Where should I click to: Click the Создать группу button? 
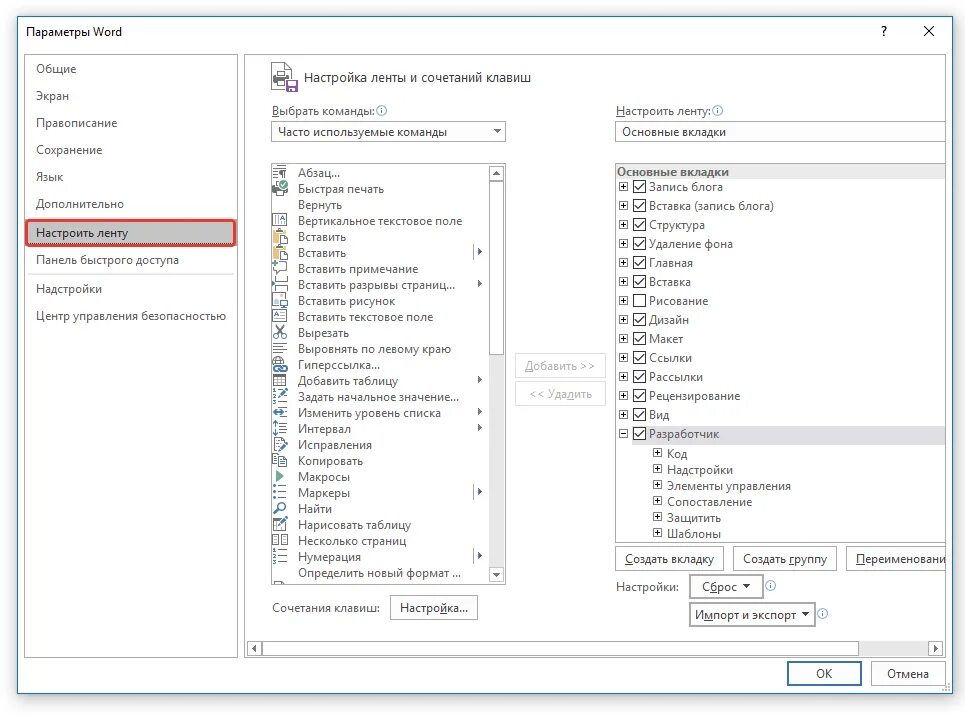pyautogui.click(x=785, y=559)
